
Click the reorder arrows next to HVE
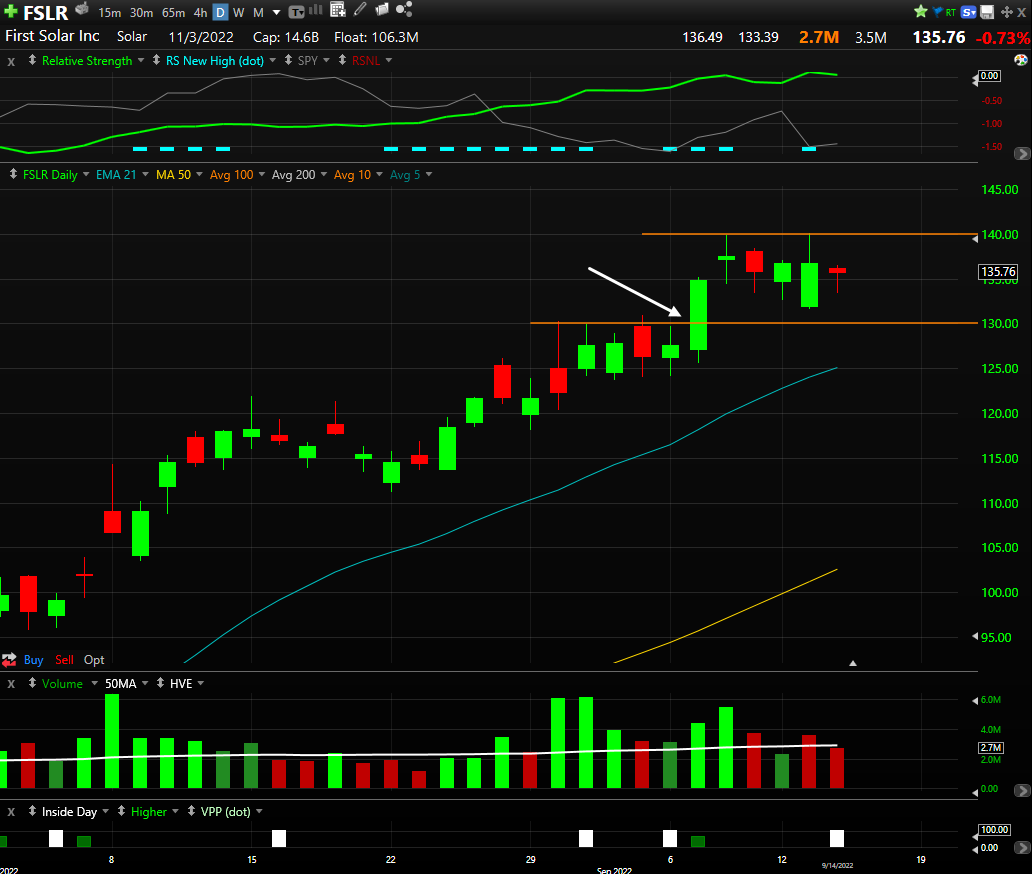pyautogui.click(x=160, y=683)
